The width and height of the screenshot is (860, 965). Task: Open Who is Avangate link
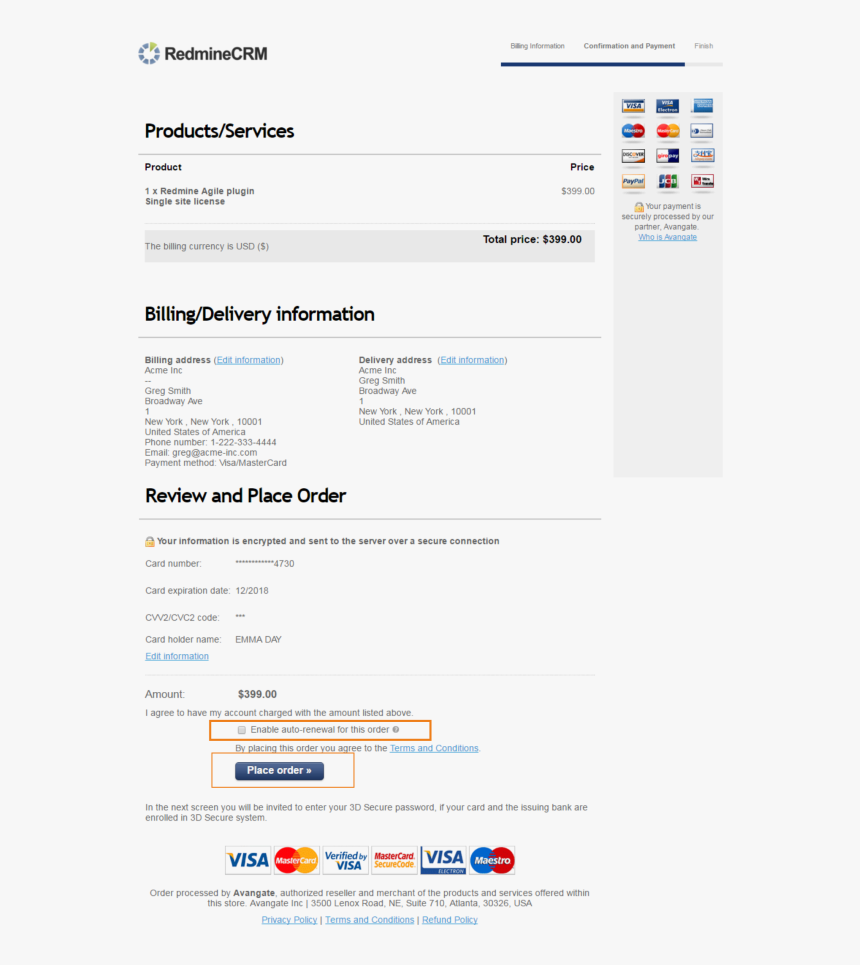667,237
